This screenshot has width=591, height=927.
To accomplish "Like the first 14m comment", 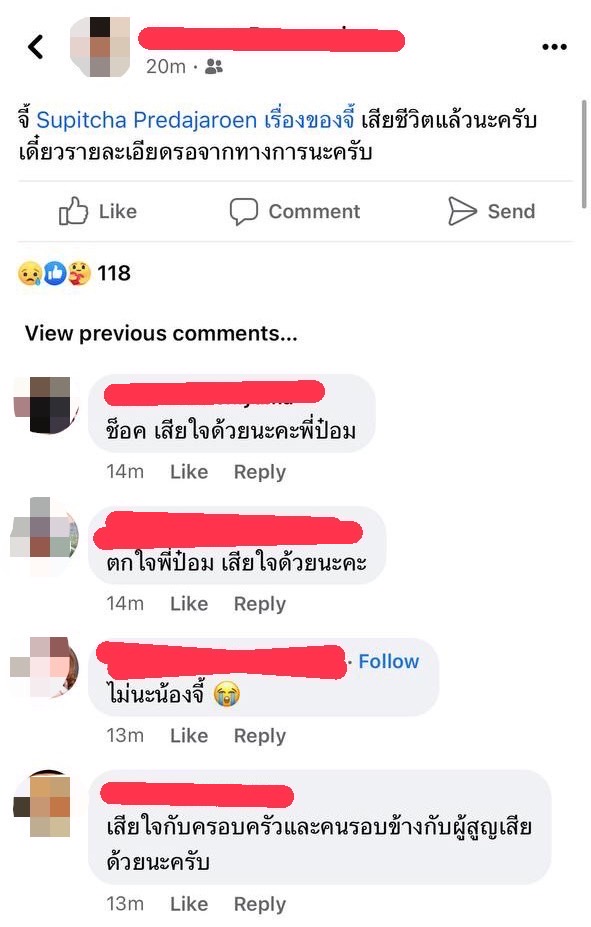I will (x=189, y=472).
